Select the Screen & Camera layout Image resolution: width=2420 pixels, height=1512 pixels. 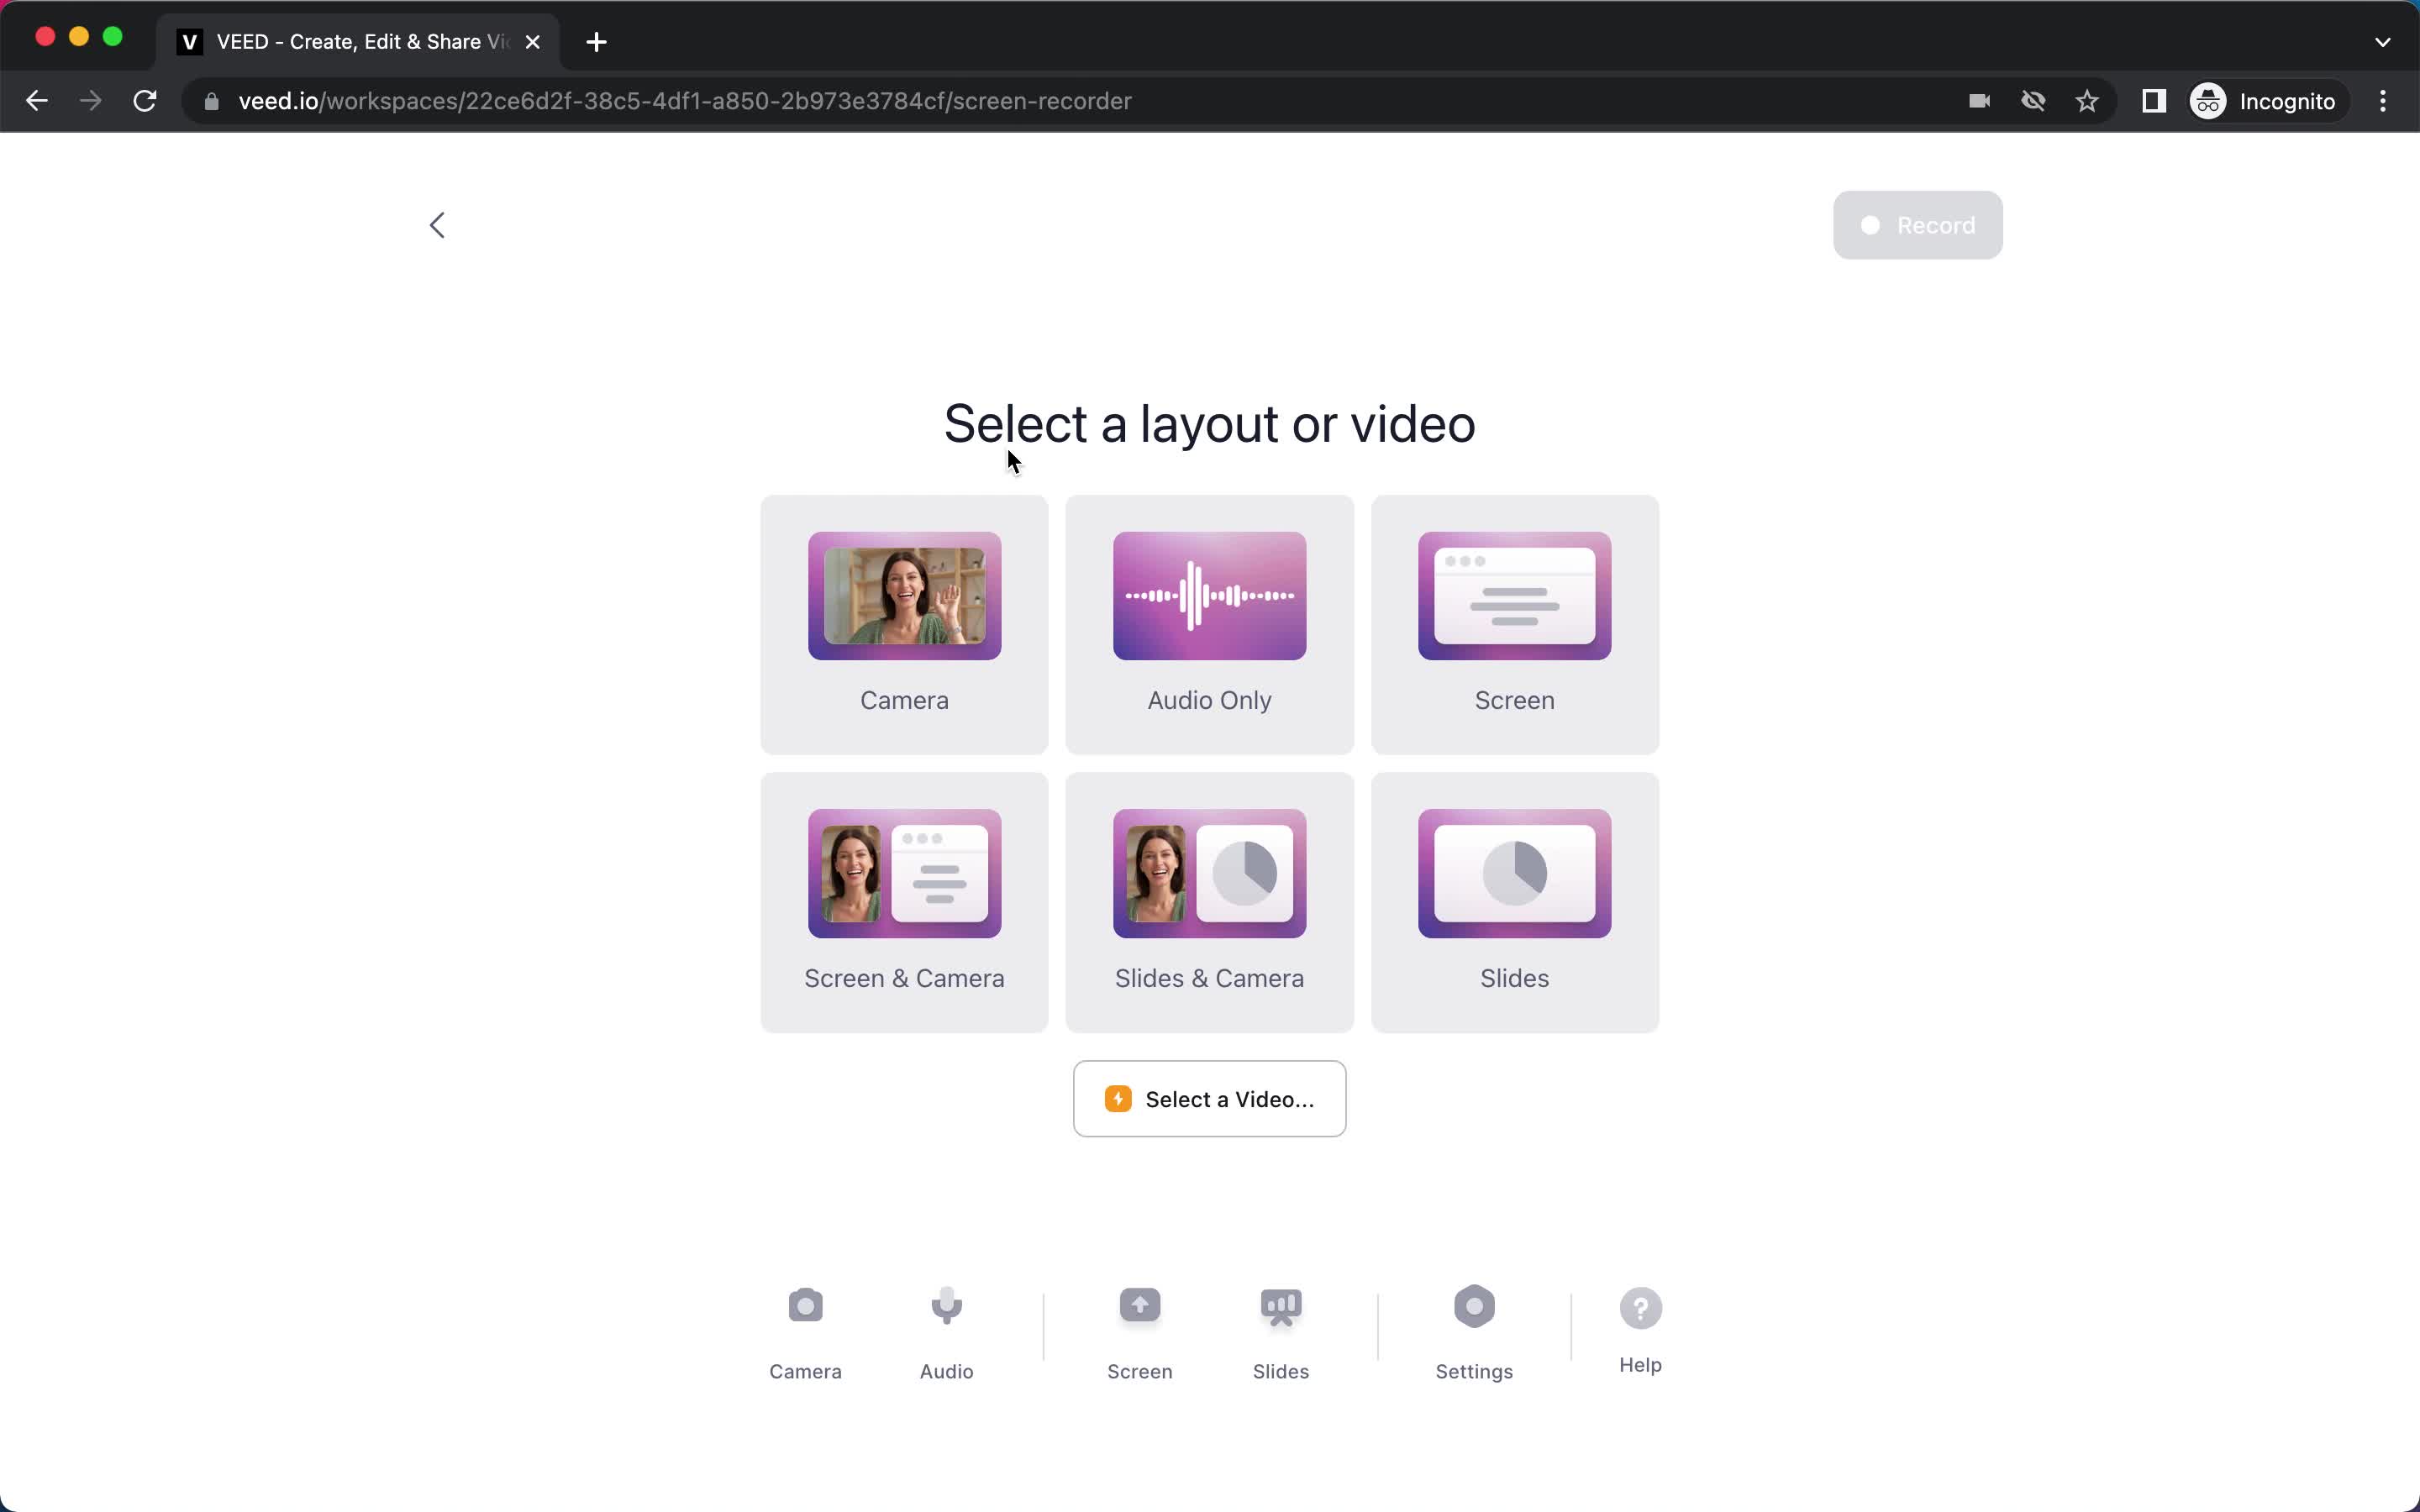(x=904, y=902)
